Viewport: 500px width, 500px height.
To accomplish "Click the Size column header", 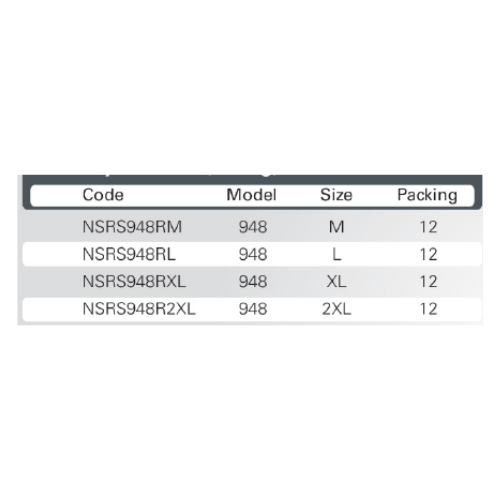I will click(x=336, y=195).
